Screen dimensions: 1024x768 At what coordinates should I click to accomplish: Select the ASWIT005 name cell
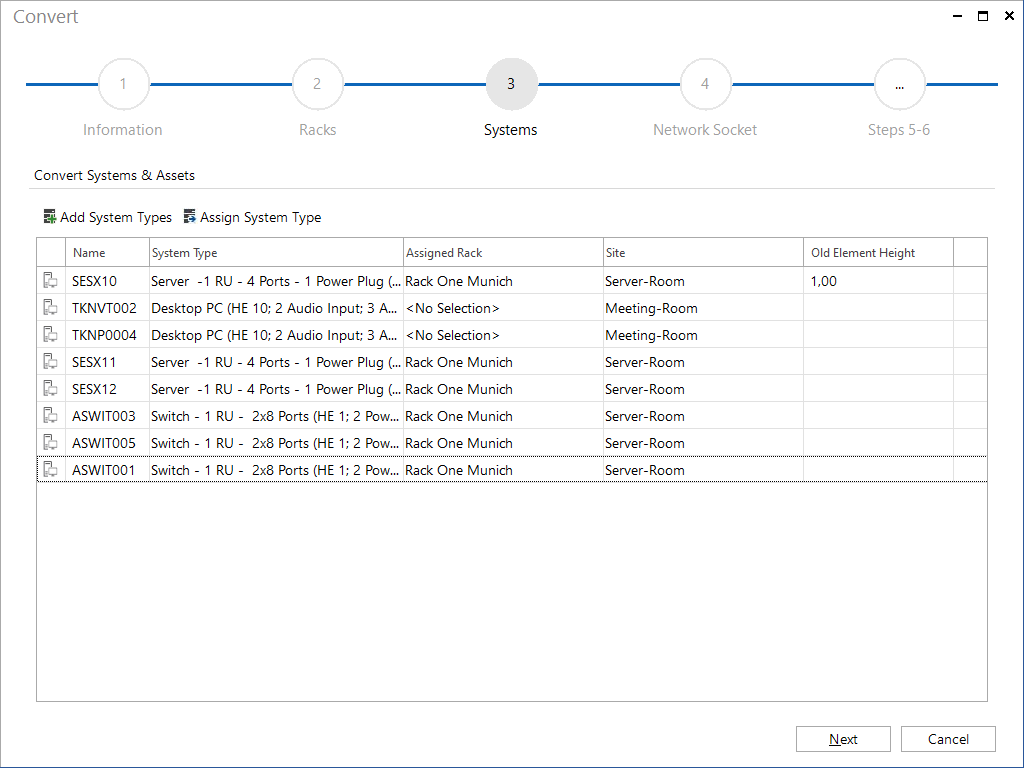click(108, 443)
